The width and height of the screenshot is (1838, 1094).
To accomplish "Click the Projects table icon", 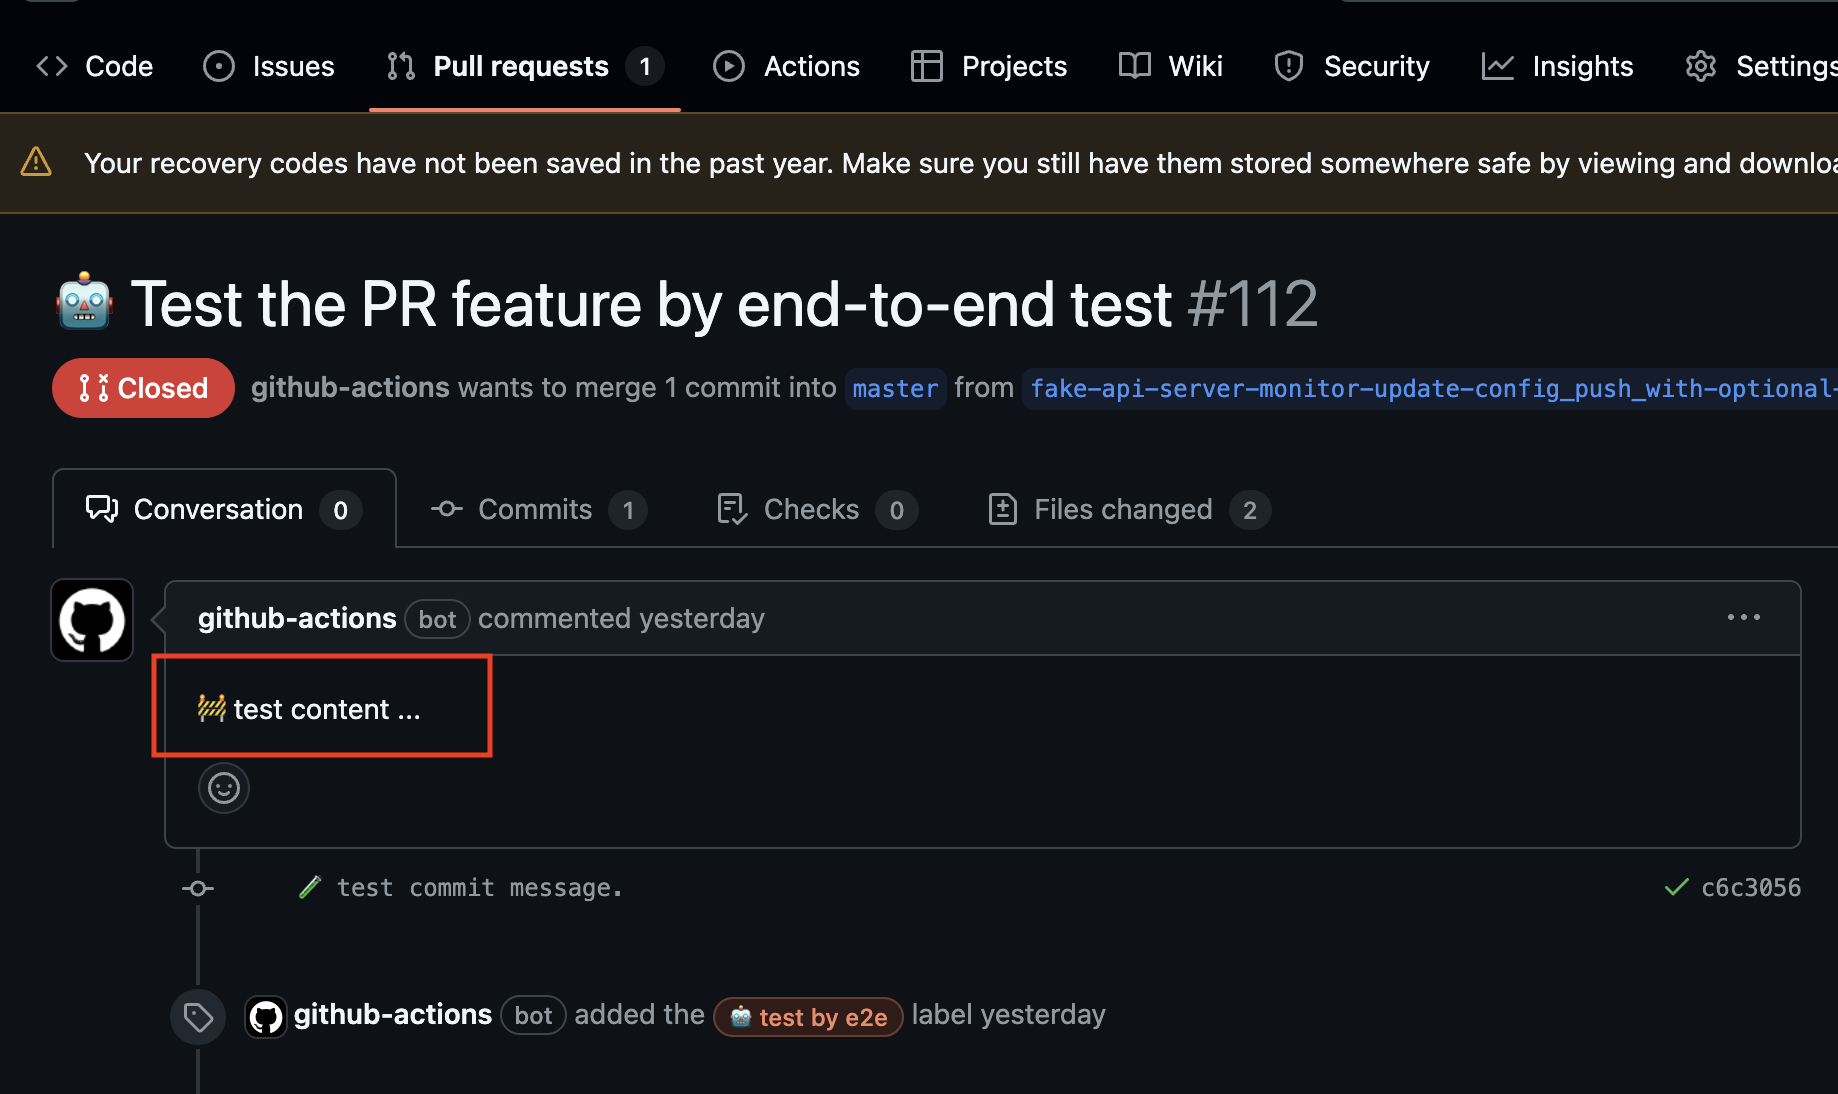I will coord(927,66).
